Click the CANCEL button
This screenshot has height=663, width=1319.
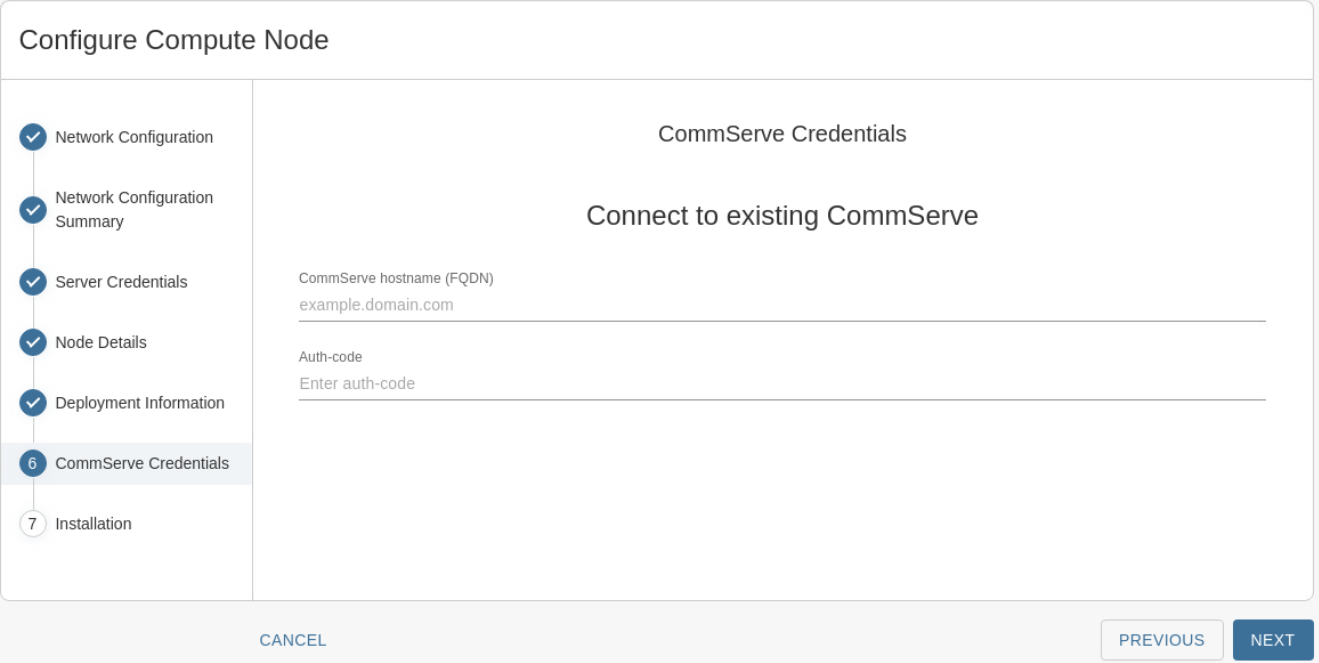[x=293, y=640]
